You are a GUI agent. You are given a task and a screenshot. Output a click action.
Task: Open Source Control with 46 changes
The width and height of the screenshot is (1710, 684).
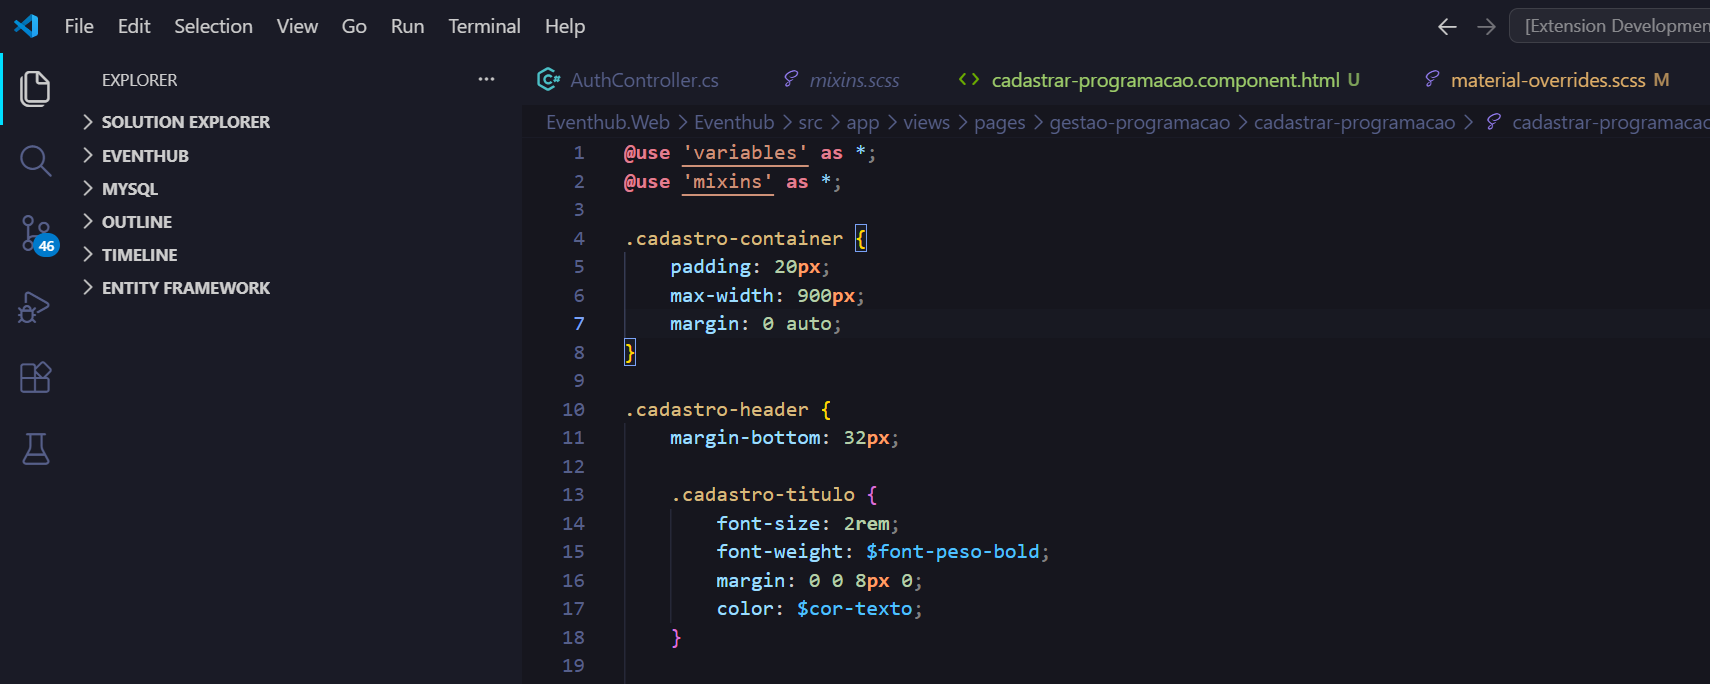pyautogui.click(x=38, y=235)
